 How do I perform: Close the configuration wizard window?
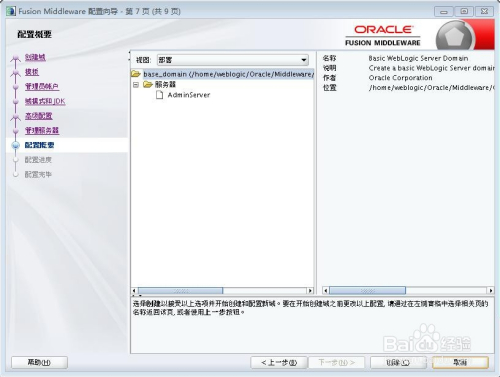484,11
